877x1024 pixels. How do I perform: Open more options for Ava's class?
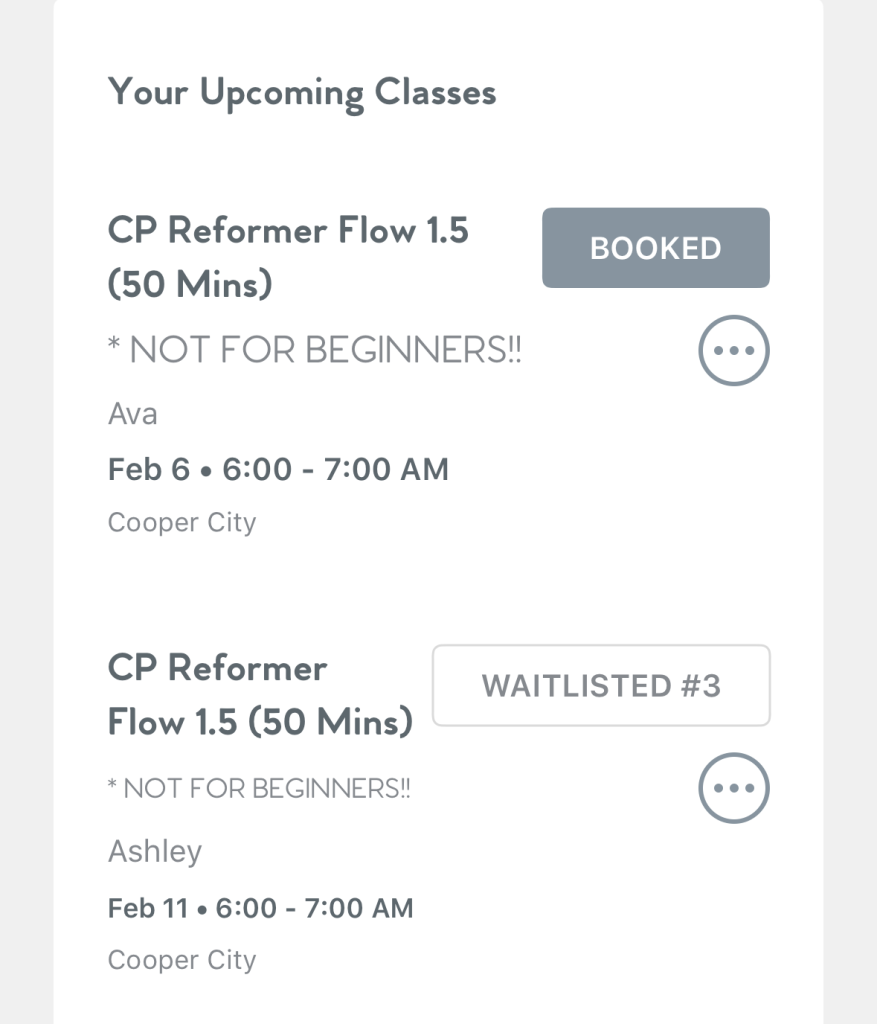point(733,351)
